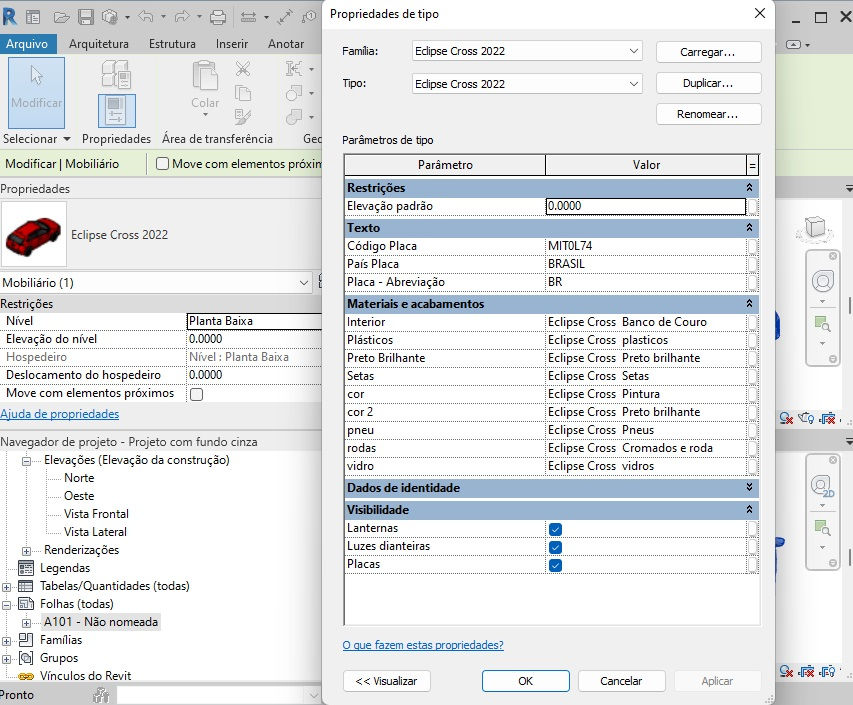Open Type Properties from the ribbon icon
Viewport: 853px width, 705px height.
tap(116, 74)
